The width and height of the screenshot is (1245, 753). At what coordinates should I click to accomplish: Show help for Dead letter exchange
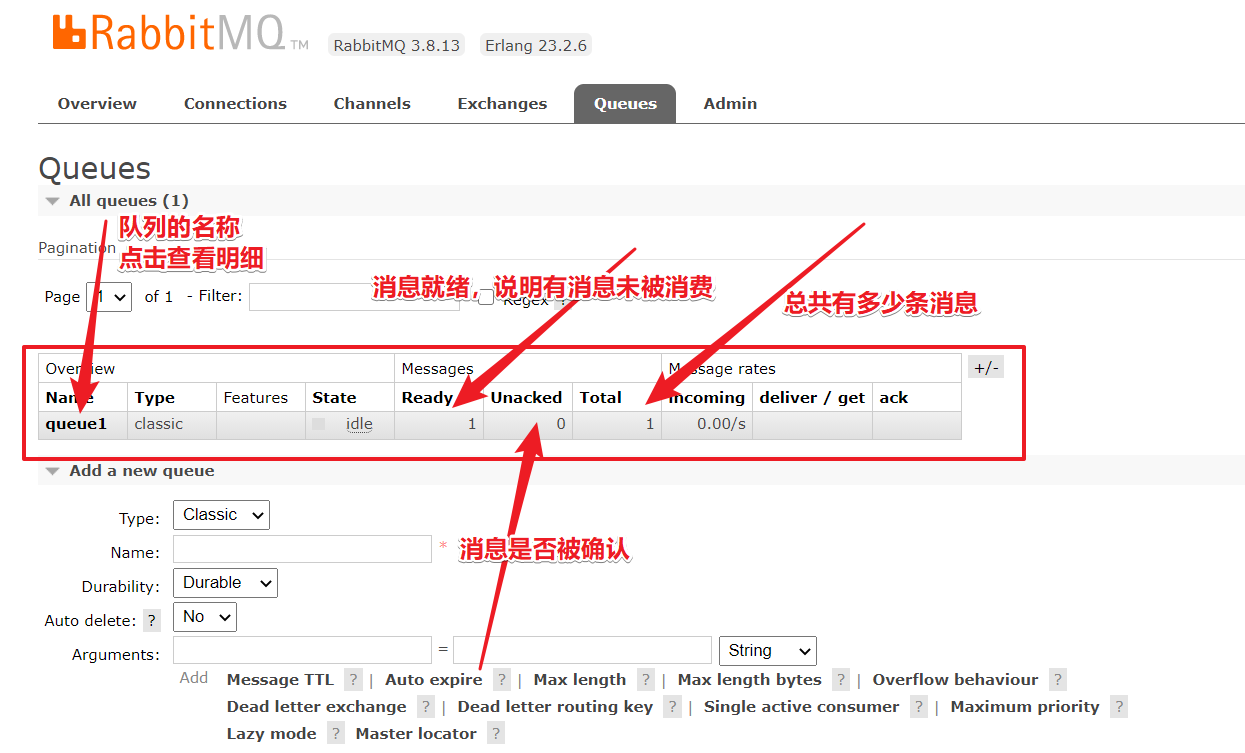click(x=426, y=707)
